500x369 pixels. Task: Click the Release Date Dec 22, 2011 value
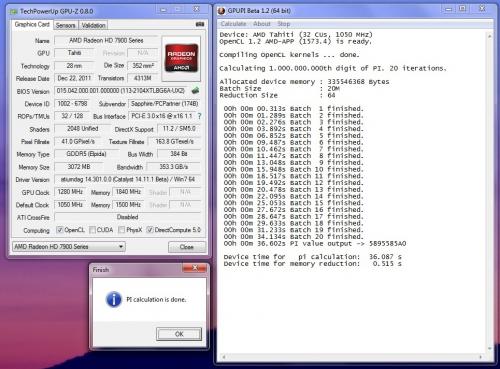74,78
